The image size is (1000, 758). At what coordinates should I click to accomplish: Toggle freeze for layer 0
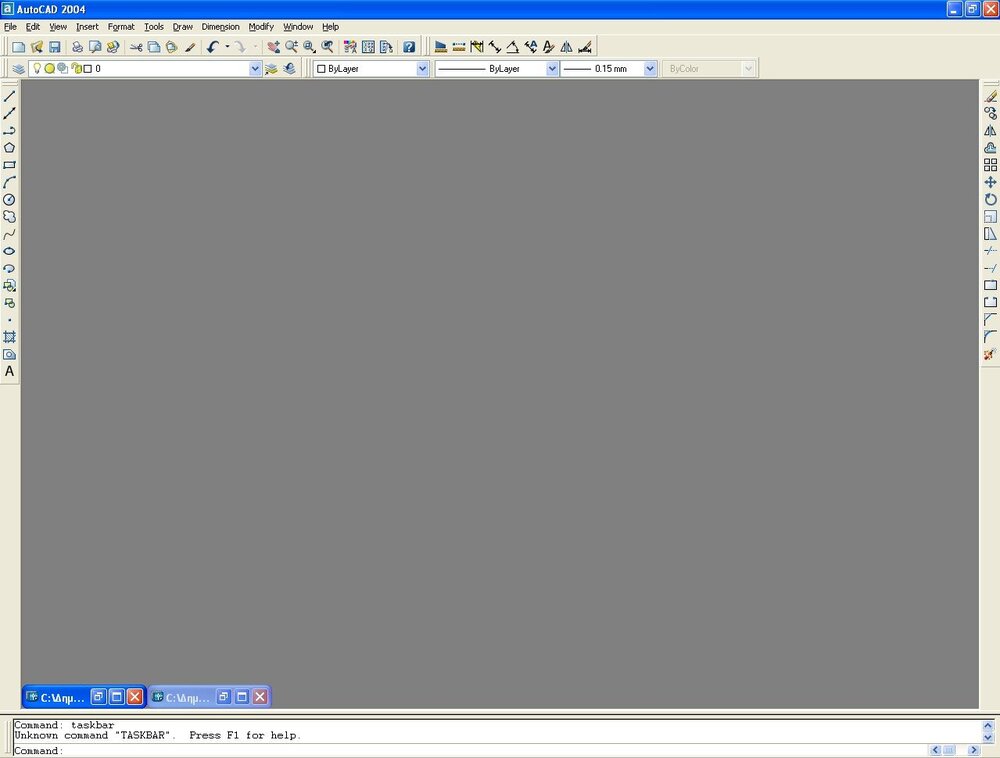click(x=51, y=68)
